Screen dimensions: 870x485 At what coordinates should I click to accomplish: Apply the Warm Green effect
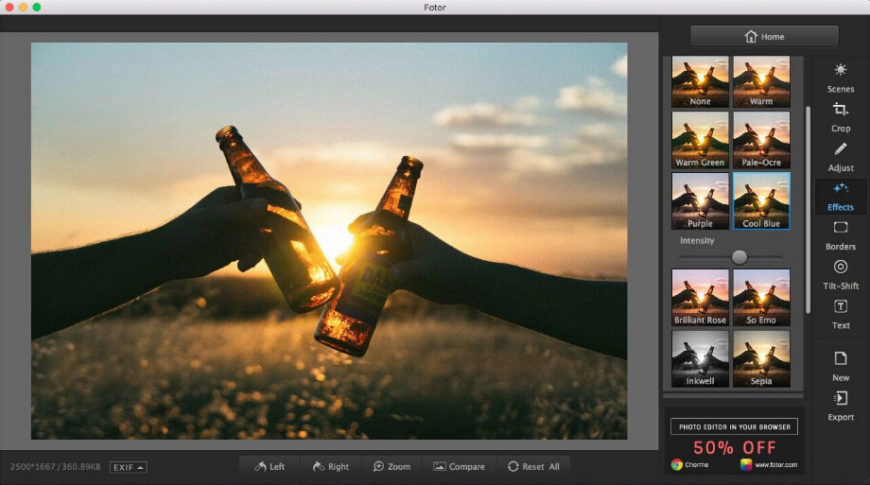(700, 140)
